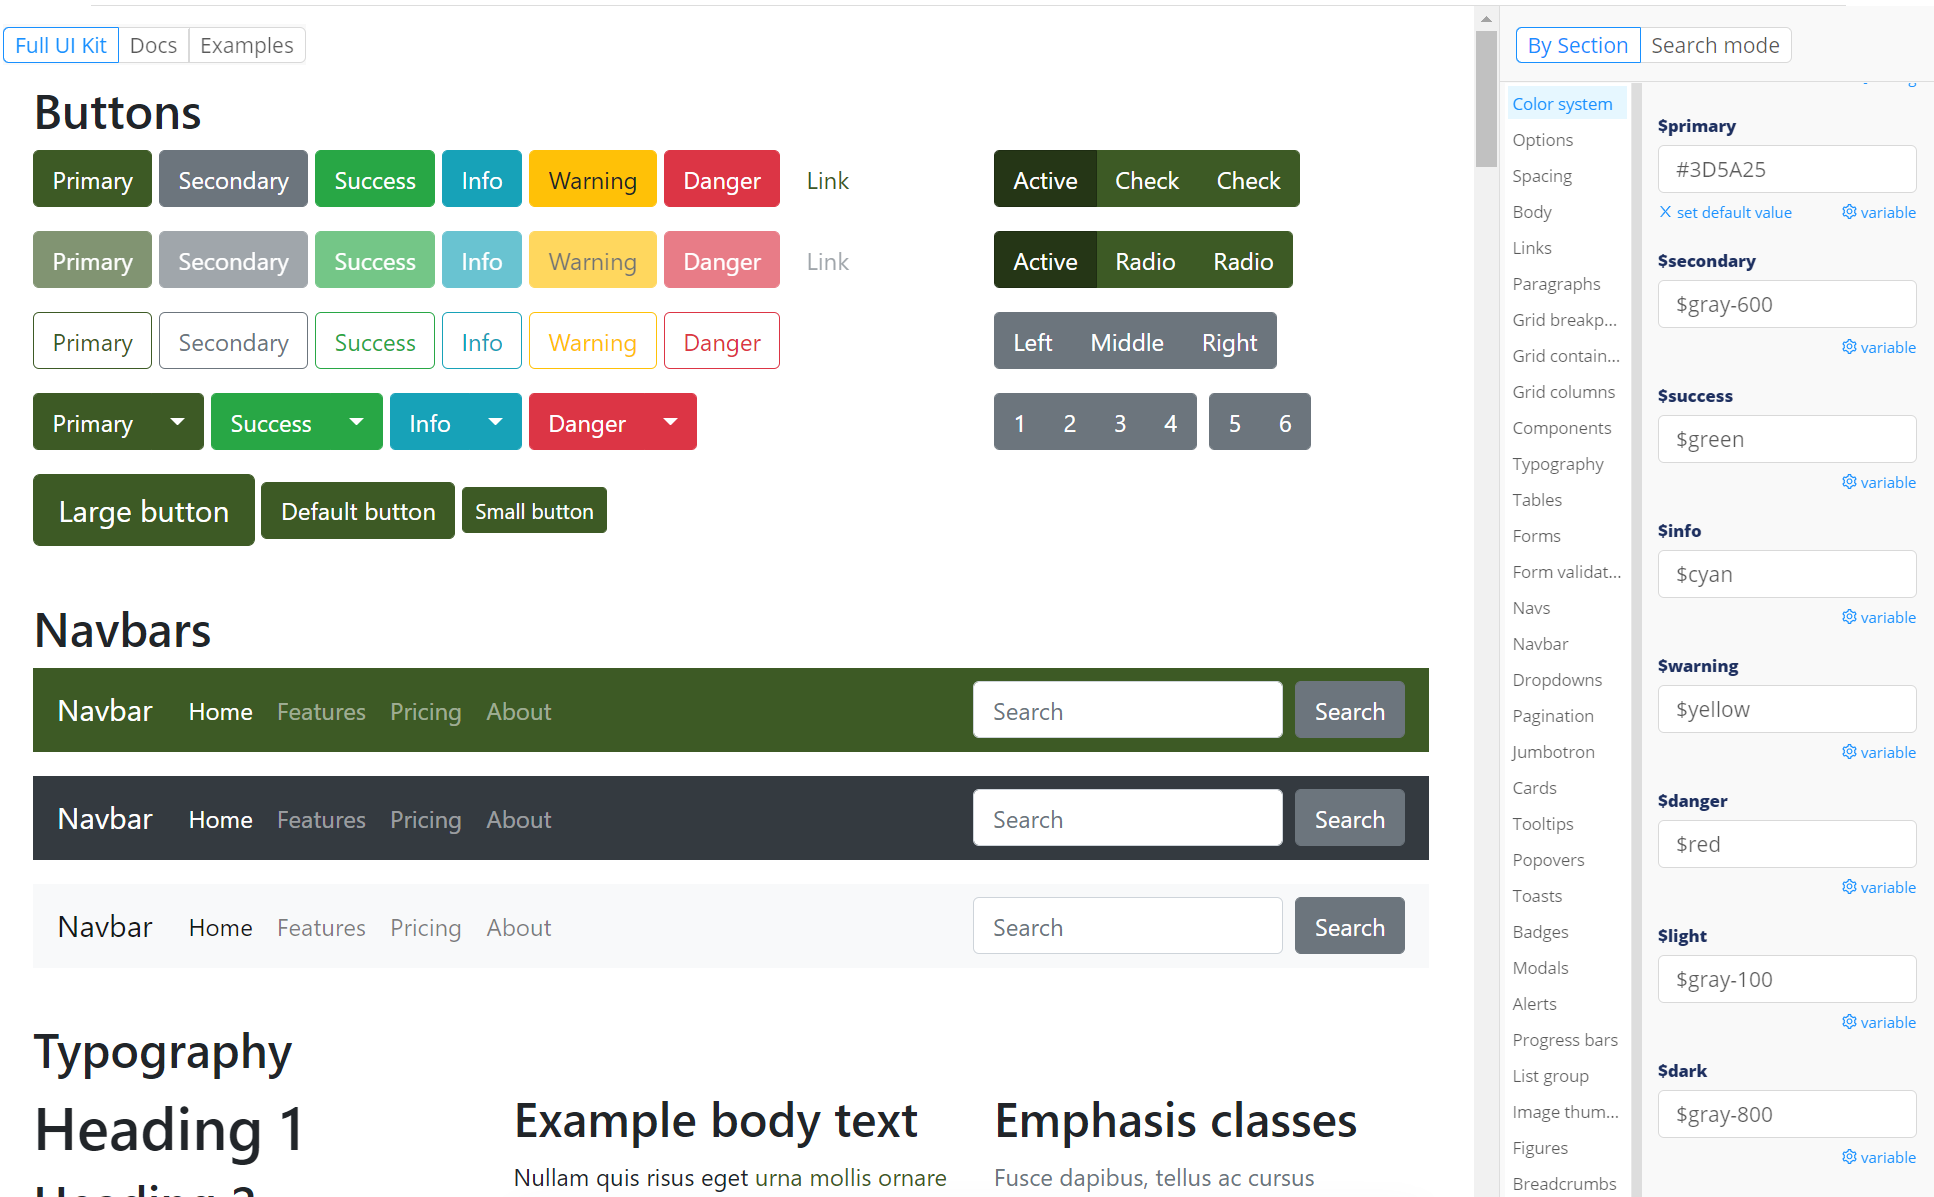Screen dimensions: 1934x1197
Task: Click the Link button in first row
Action: [x=828, y=179]
